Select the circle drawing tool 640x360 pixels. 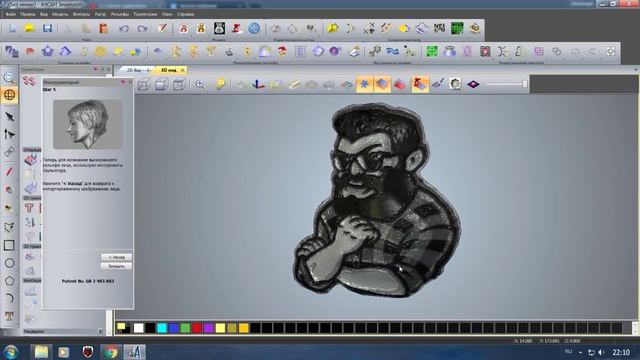pyautogui.click(x=9, y=263)
